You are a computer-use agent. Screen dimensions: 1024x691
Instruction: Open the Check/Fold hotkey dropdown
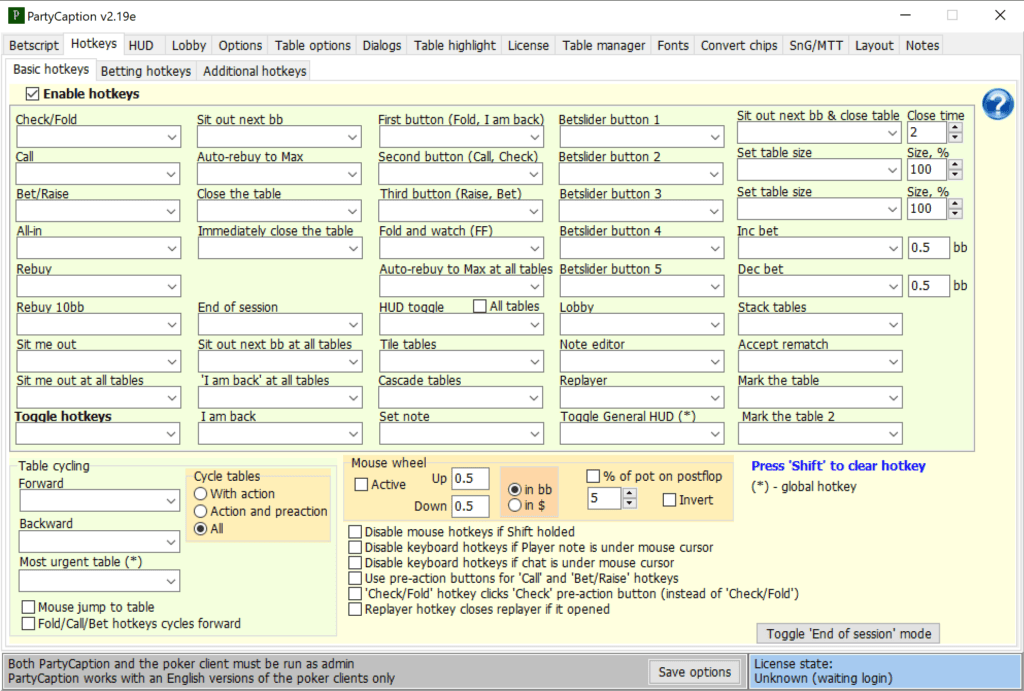pos(98,137)
